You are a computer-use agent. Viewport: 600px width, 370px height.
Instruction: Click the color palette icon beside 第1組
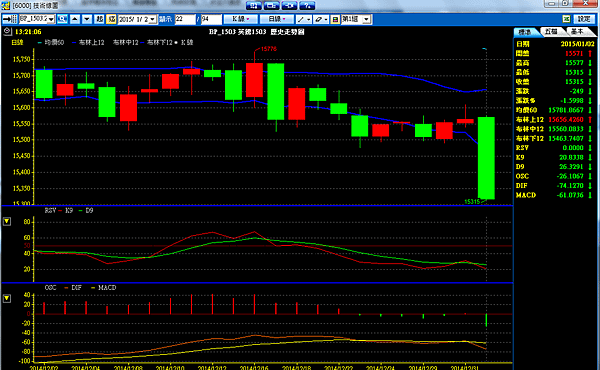click(x=335, y=19)
